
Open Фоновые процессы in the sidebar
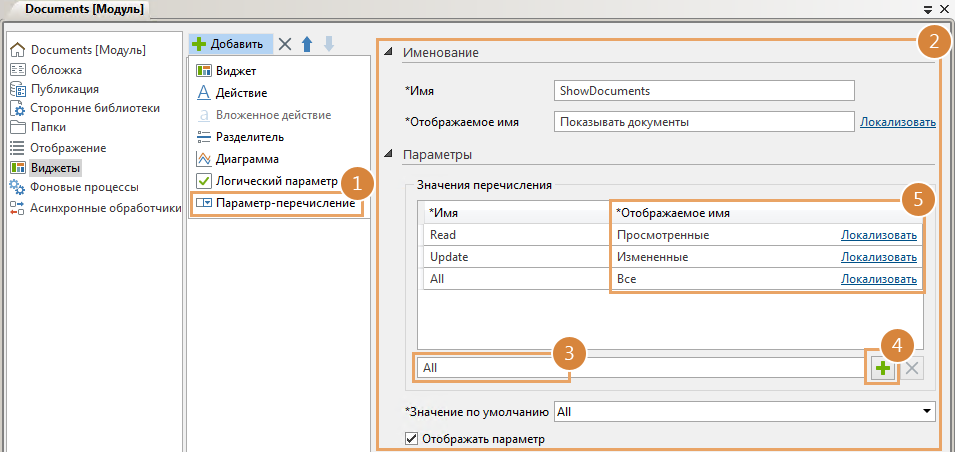(x=84, y=187)
